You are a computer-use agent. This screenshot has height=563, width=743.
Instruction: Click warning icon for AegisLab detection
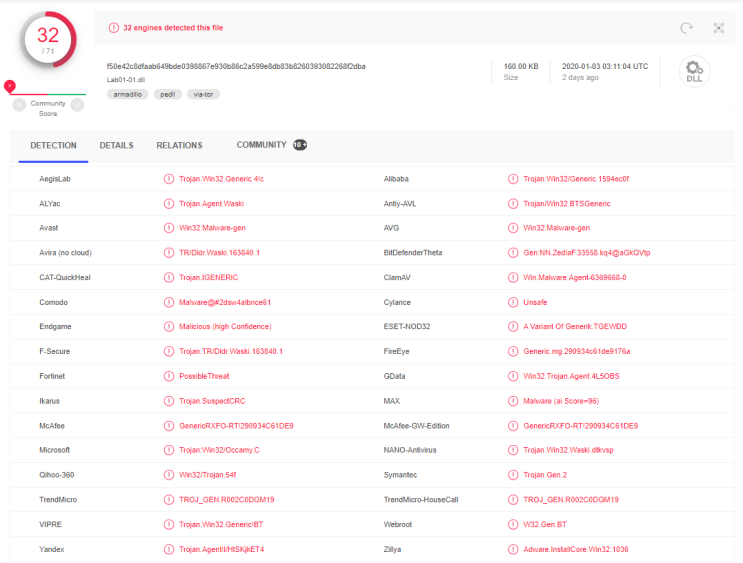click(169, 179)
